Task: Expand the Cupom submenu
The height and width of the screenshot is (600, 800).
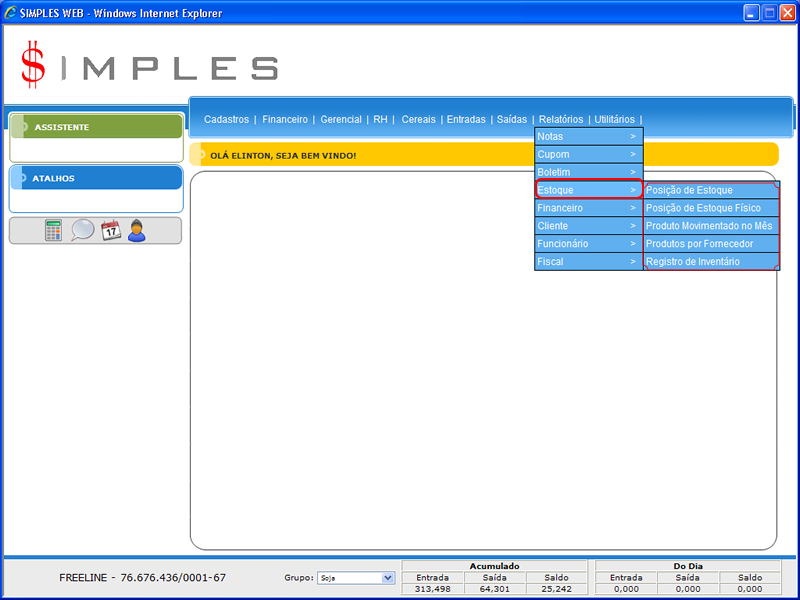Action: coord(588,154)
